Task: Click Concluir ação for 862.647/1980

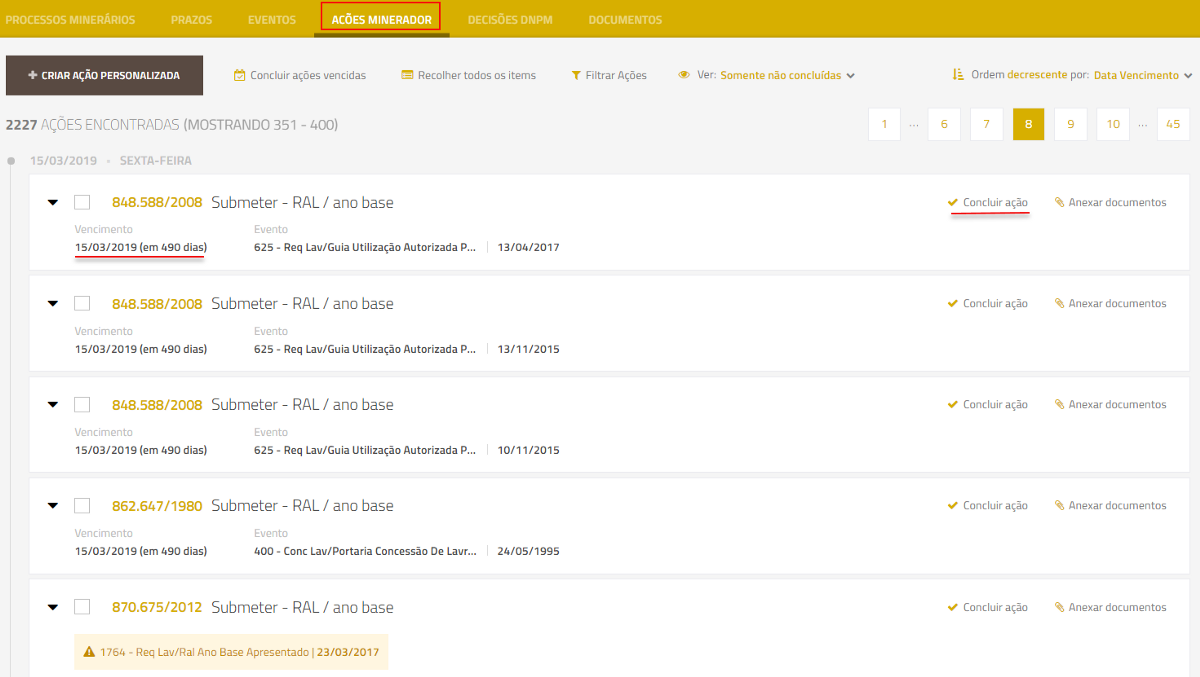Action: click(x=988, y=505)
